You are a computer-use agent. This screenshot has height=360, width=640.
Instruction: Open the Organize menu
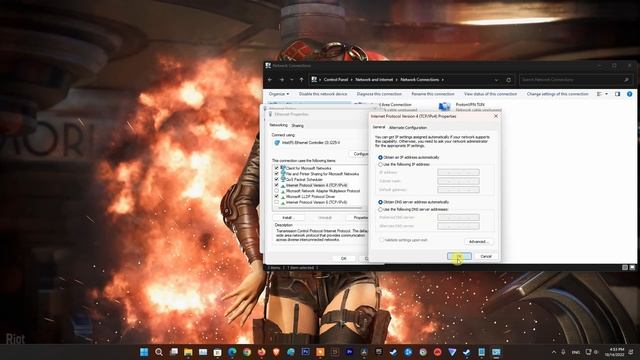click(279, 94)
